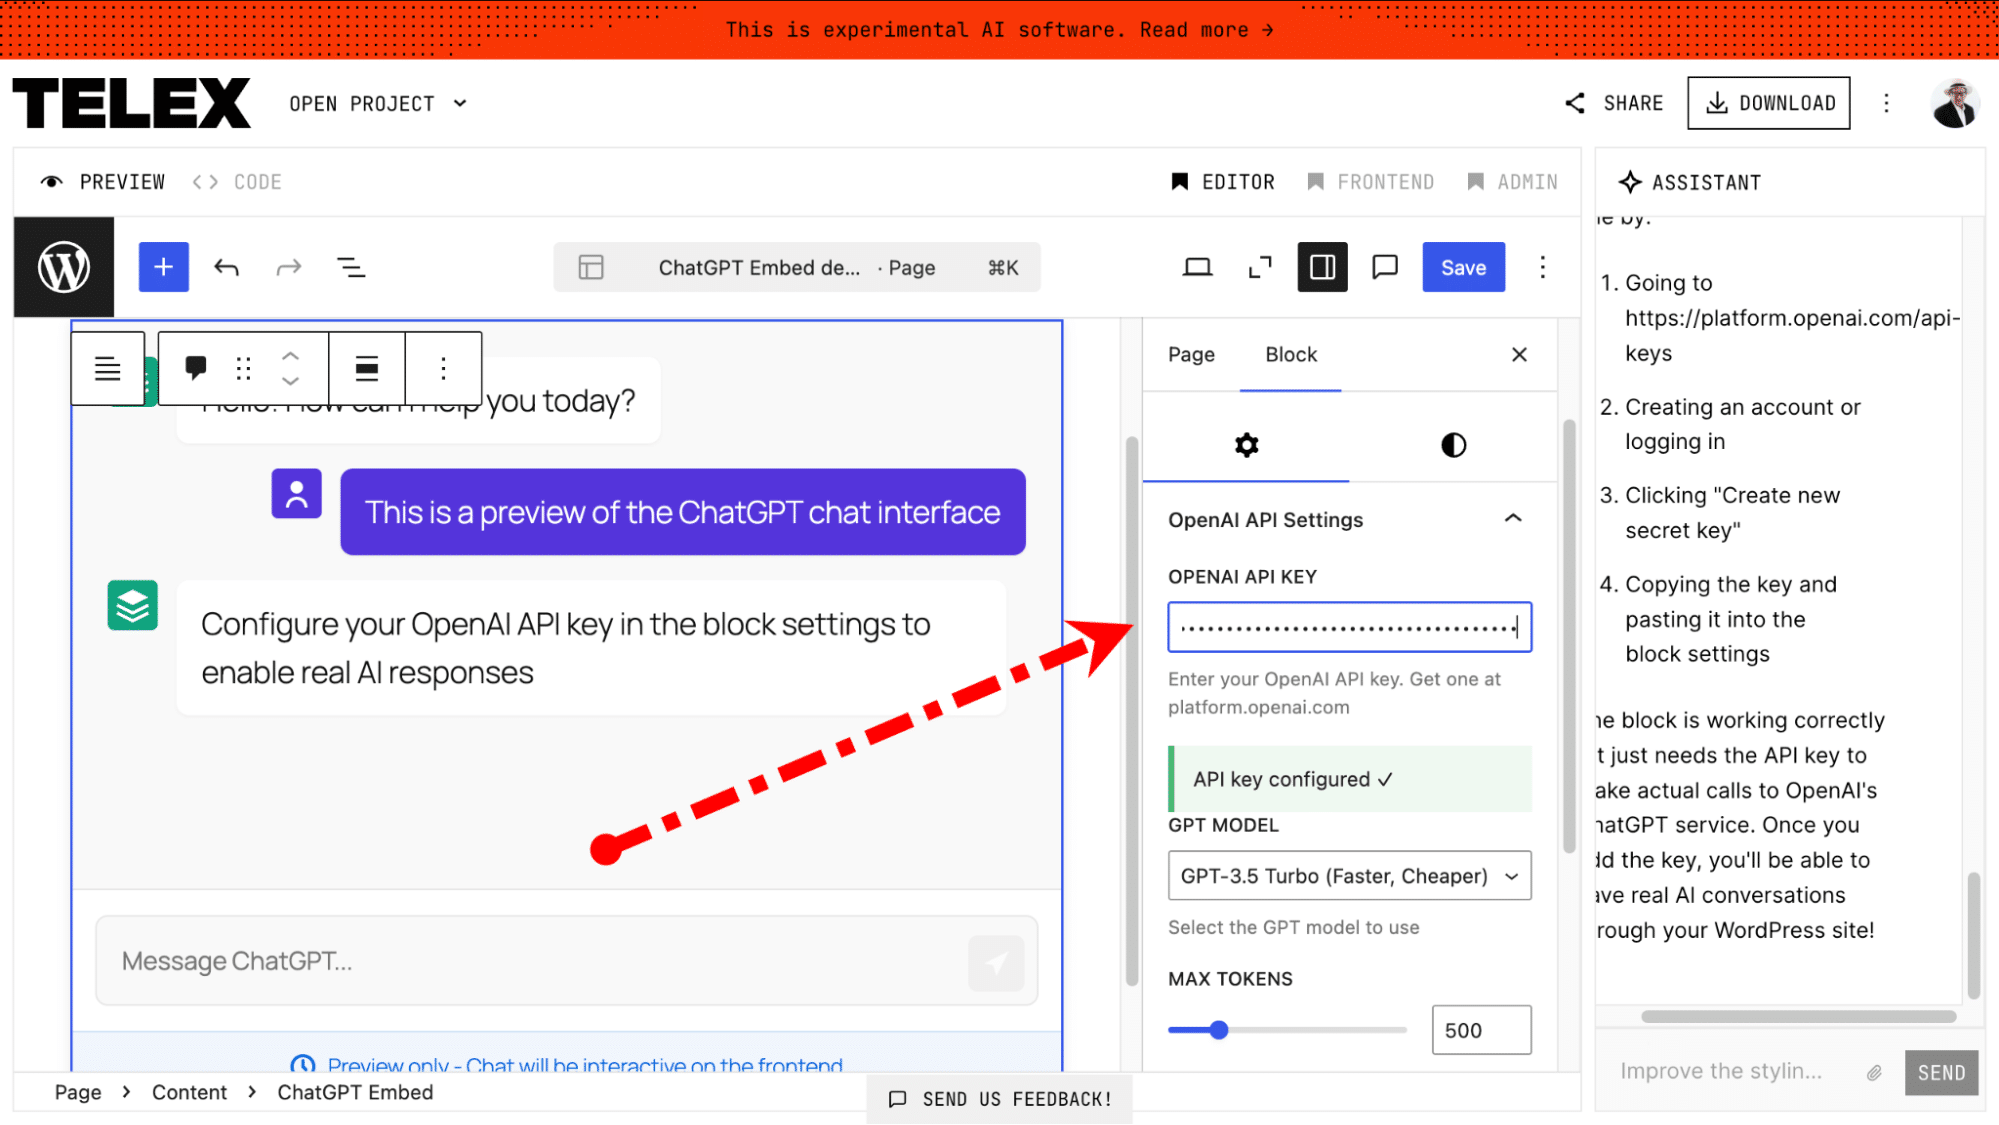1999x1125 pixels.
Task: Open the document overview list icon
Action: tap(350, 267)
